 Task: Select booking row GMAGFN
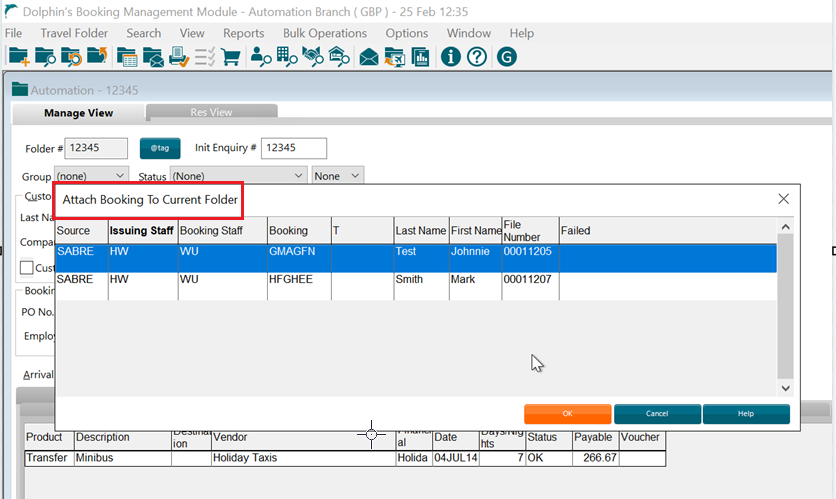pos(416,258)
